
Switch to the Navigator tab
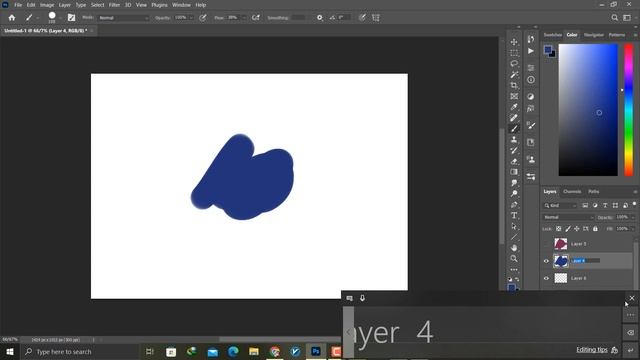tap(593, 35)
